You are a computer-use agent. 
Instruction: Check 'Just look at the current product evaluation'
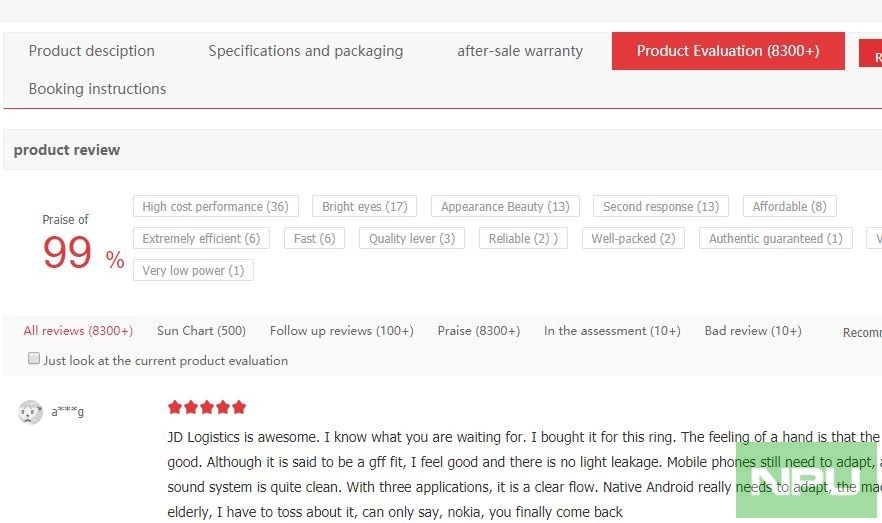(x=34, y=359)
